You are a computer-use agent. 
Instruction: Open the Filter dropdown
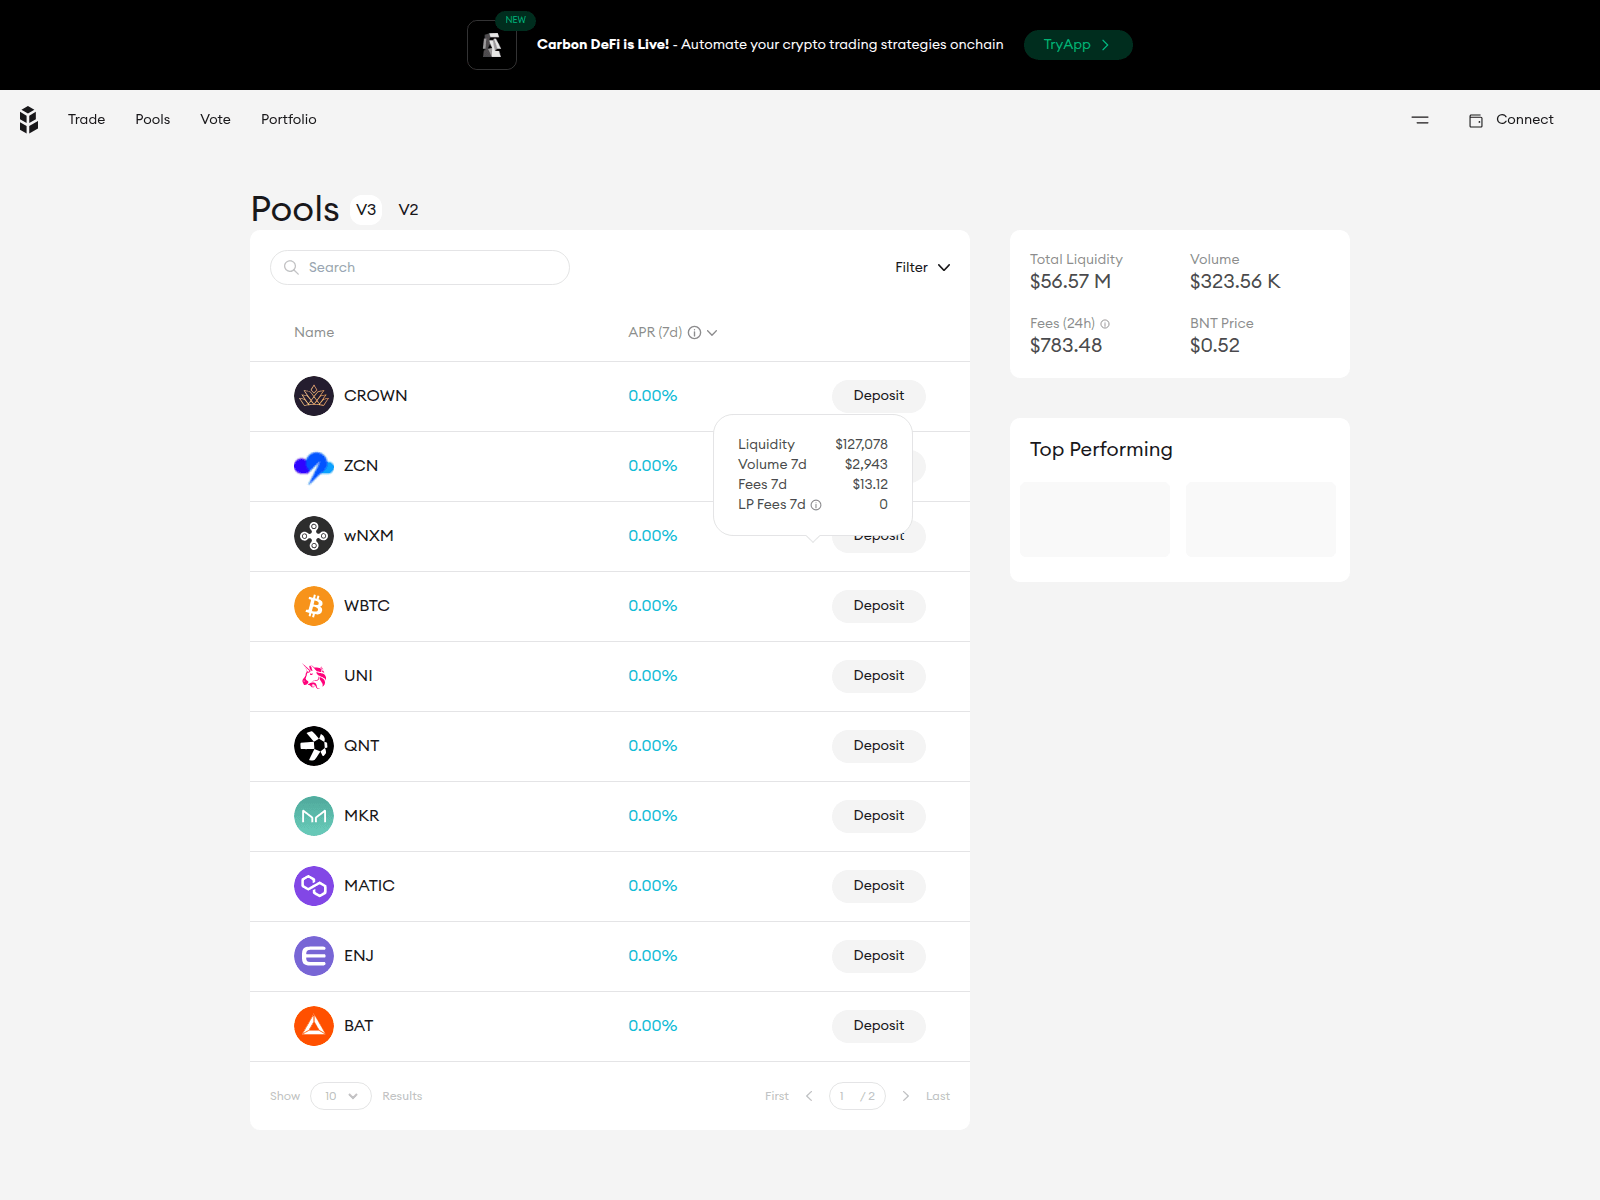922,267
